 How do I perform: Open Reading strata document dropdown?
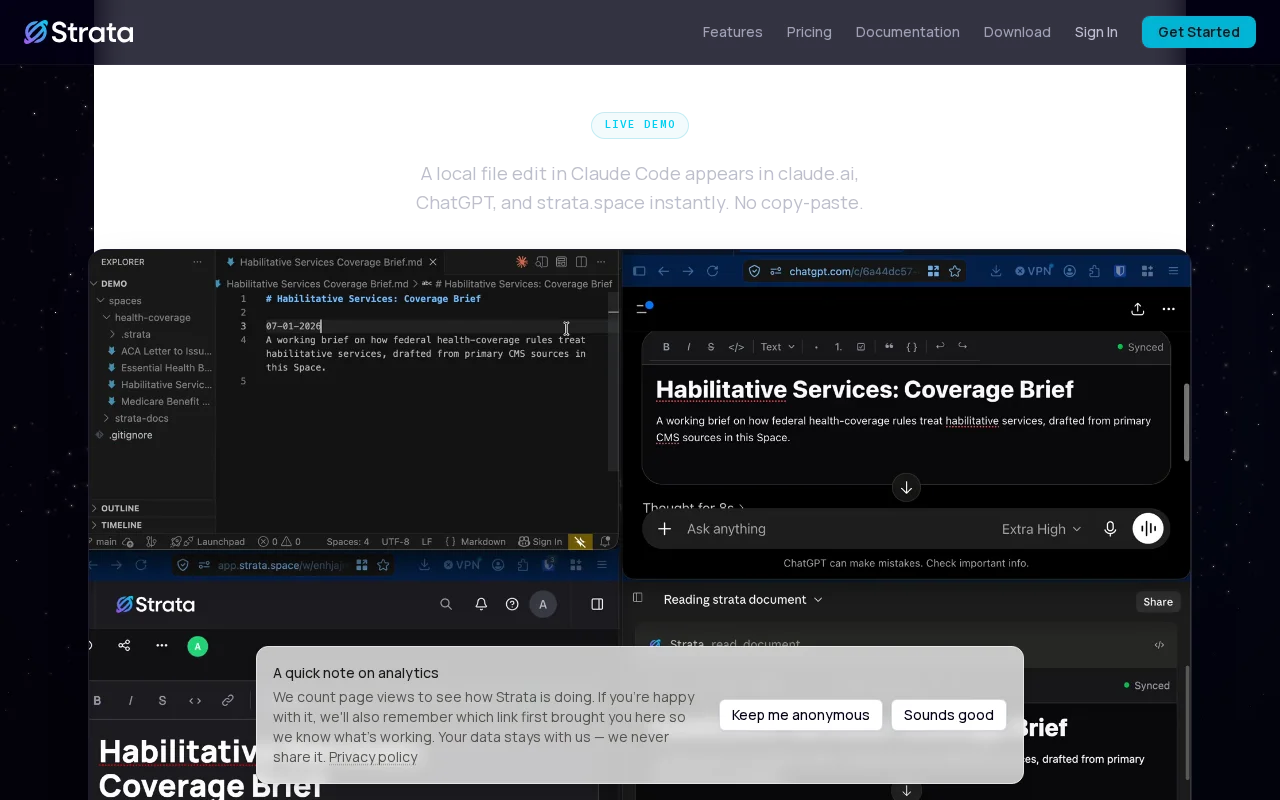(x=743, y=600)
